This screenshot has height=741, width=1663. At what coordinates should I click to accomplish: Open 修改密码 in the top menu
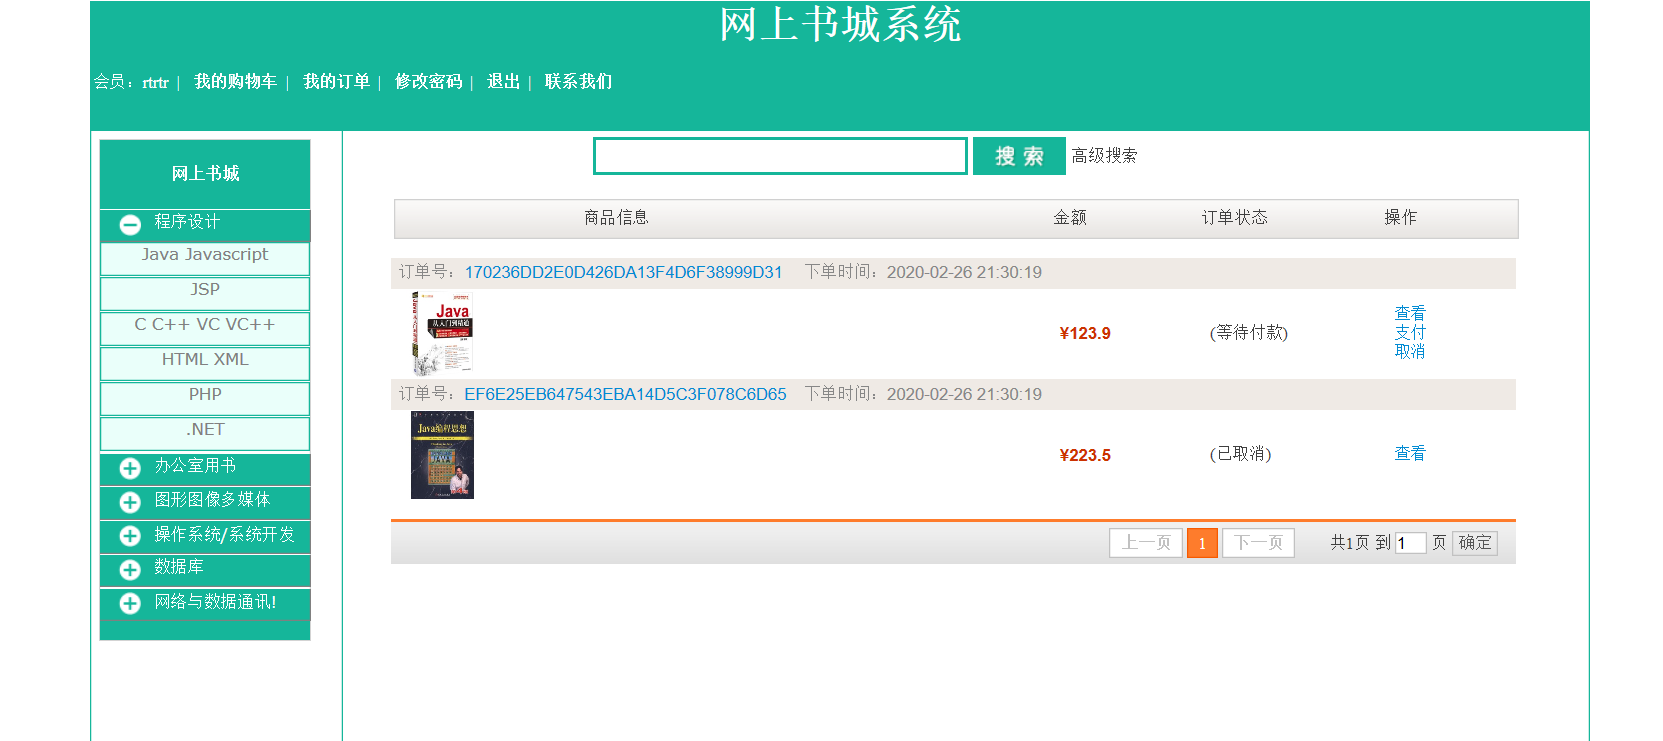(x=428, y=82)
